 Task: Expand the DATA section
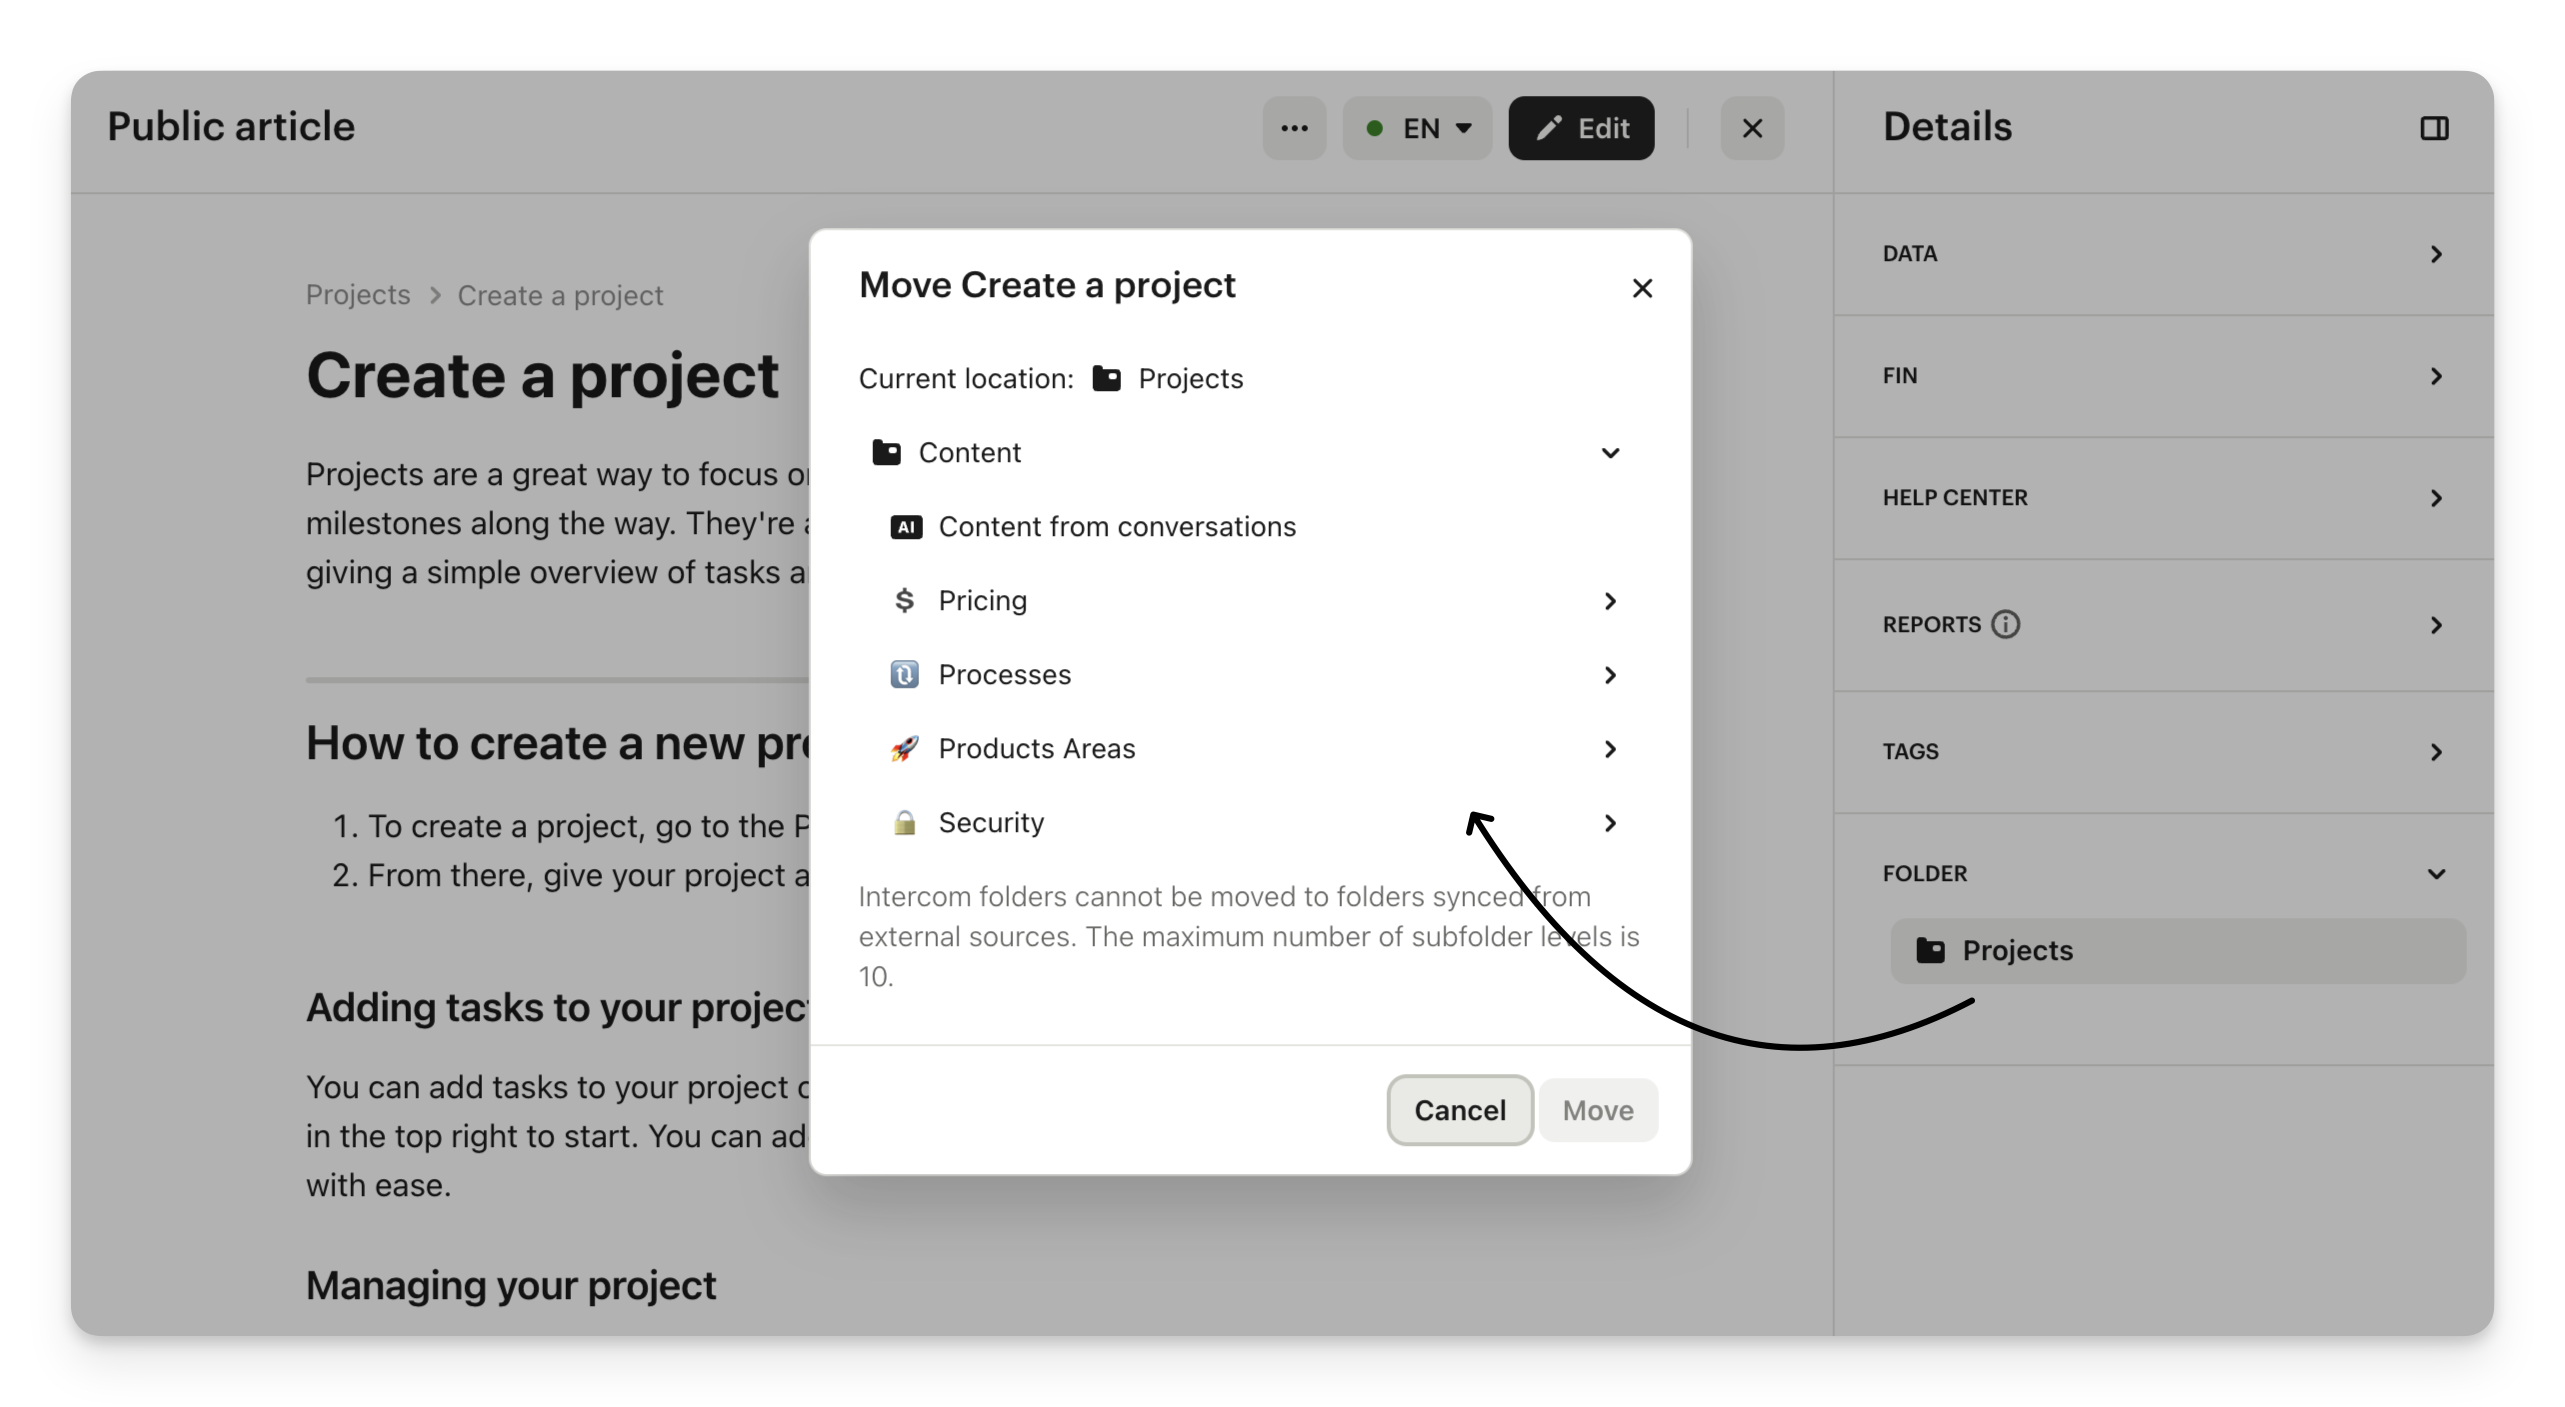tap(2435, 254)
